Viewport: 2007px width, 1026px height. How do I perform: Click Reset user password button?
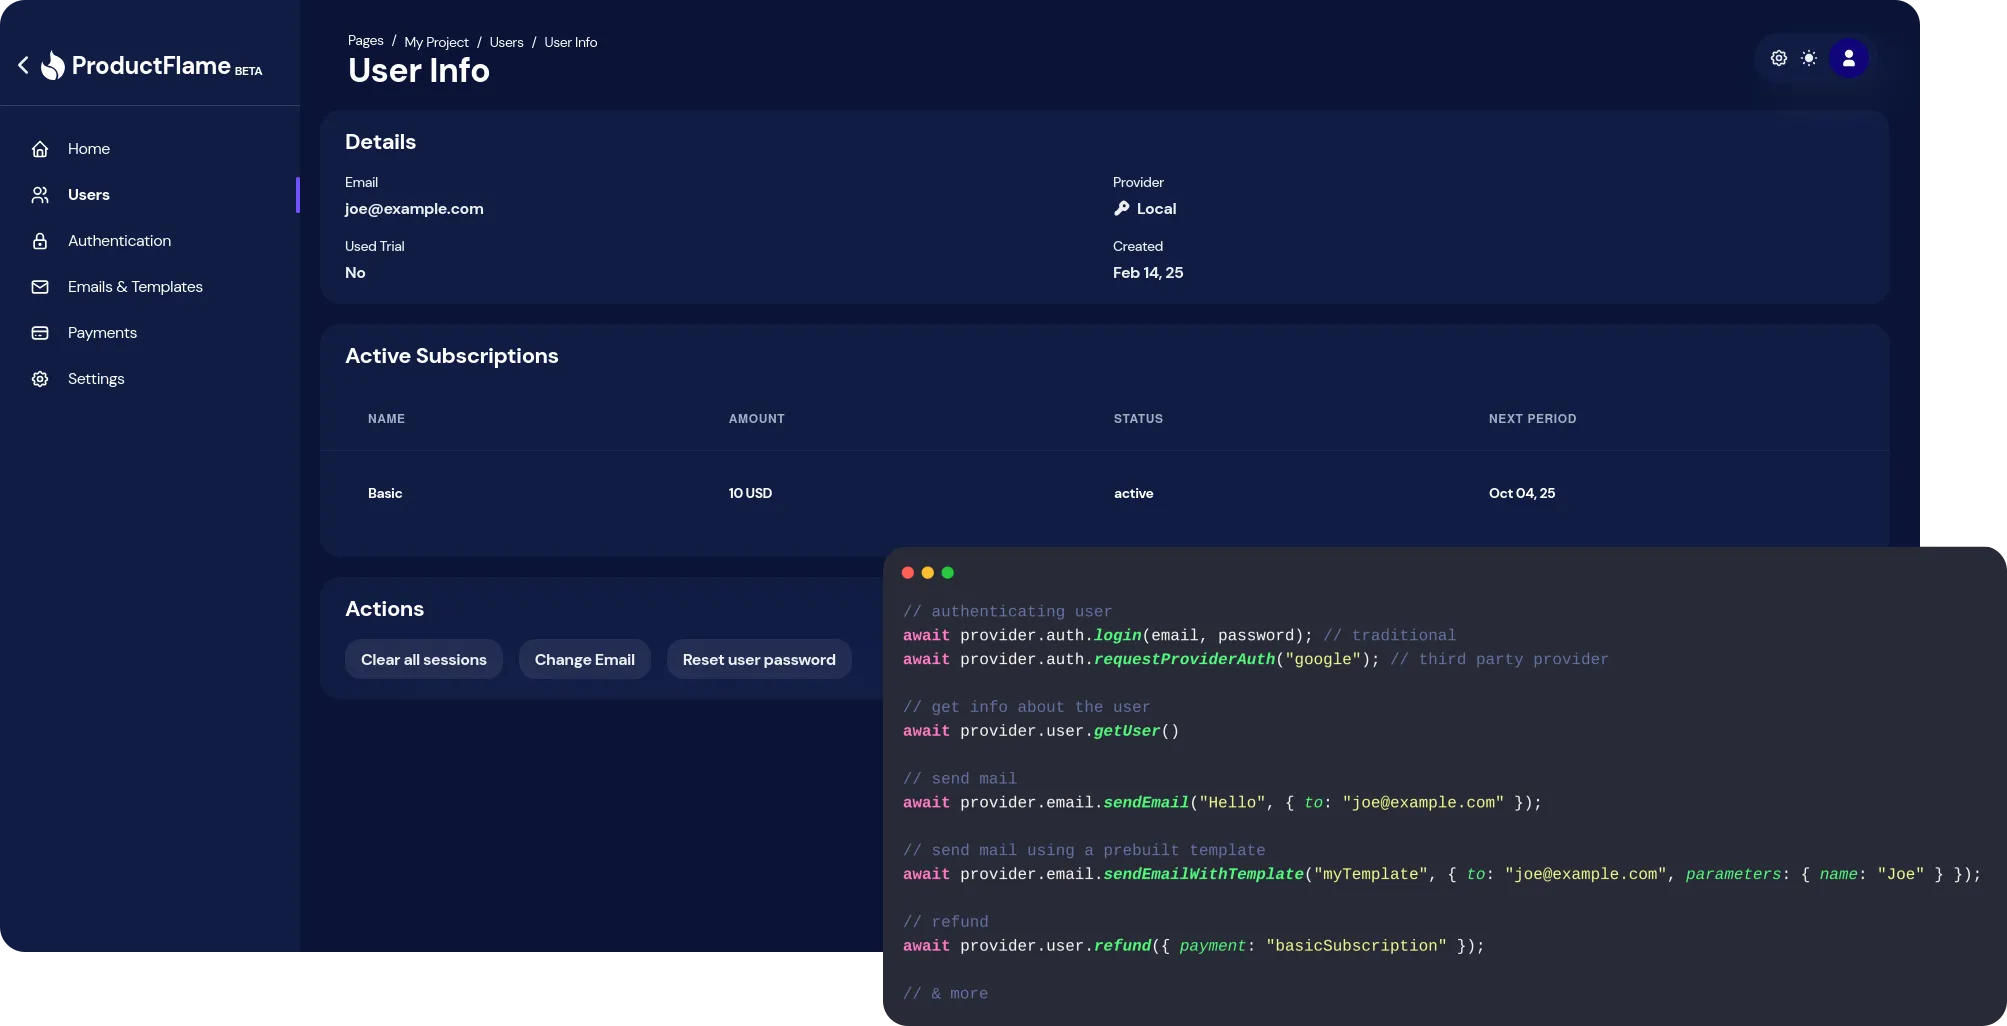(x=758, y=660)
